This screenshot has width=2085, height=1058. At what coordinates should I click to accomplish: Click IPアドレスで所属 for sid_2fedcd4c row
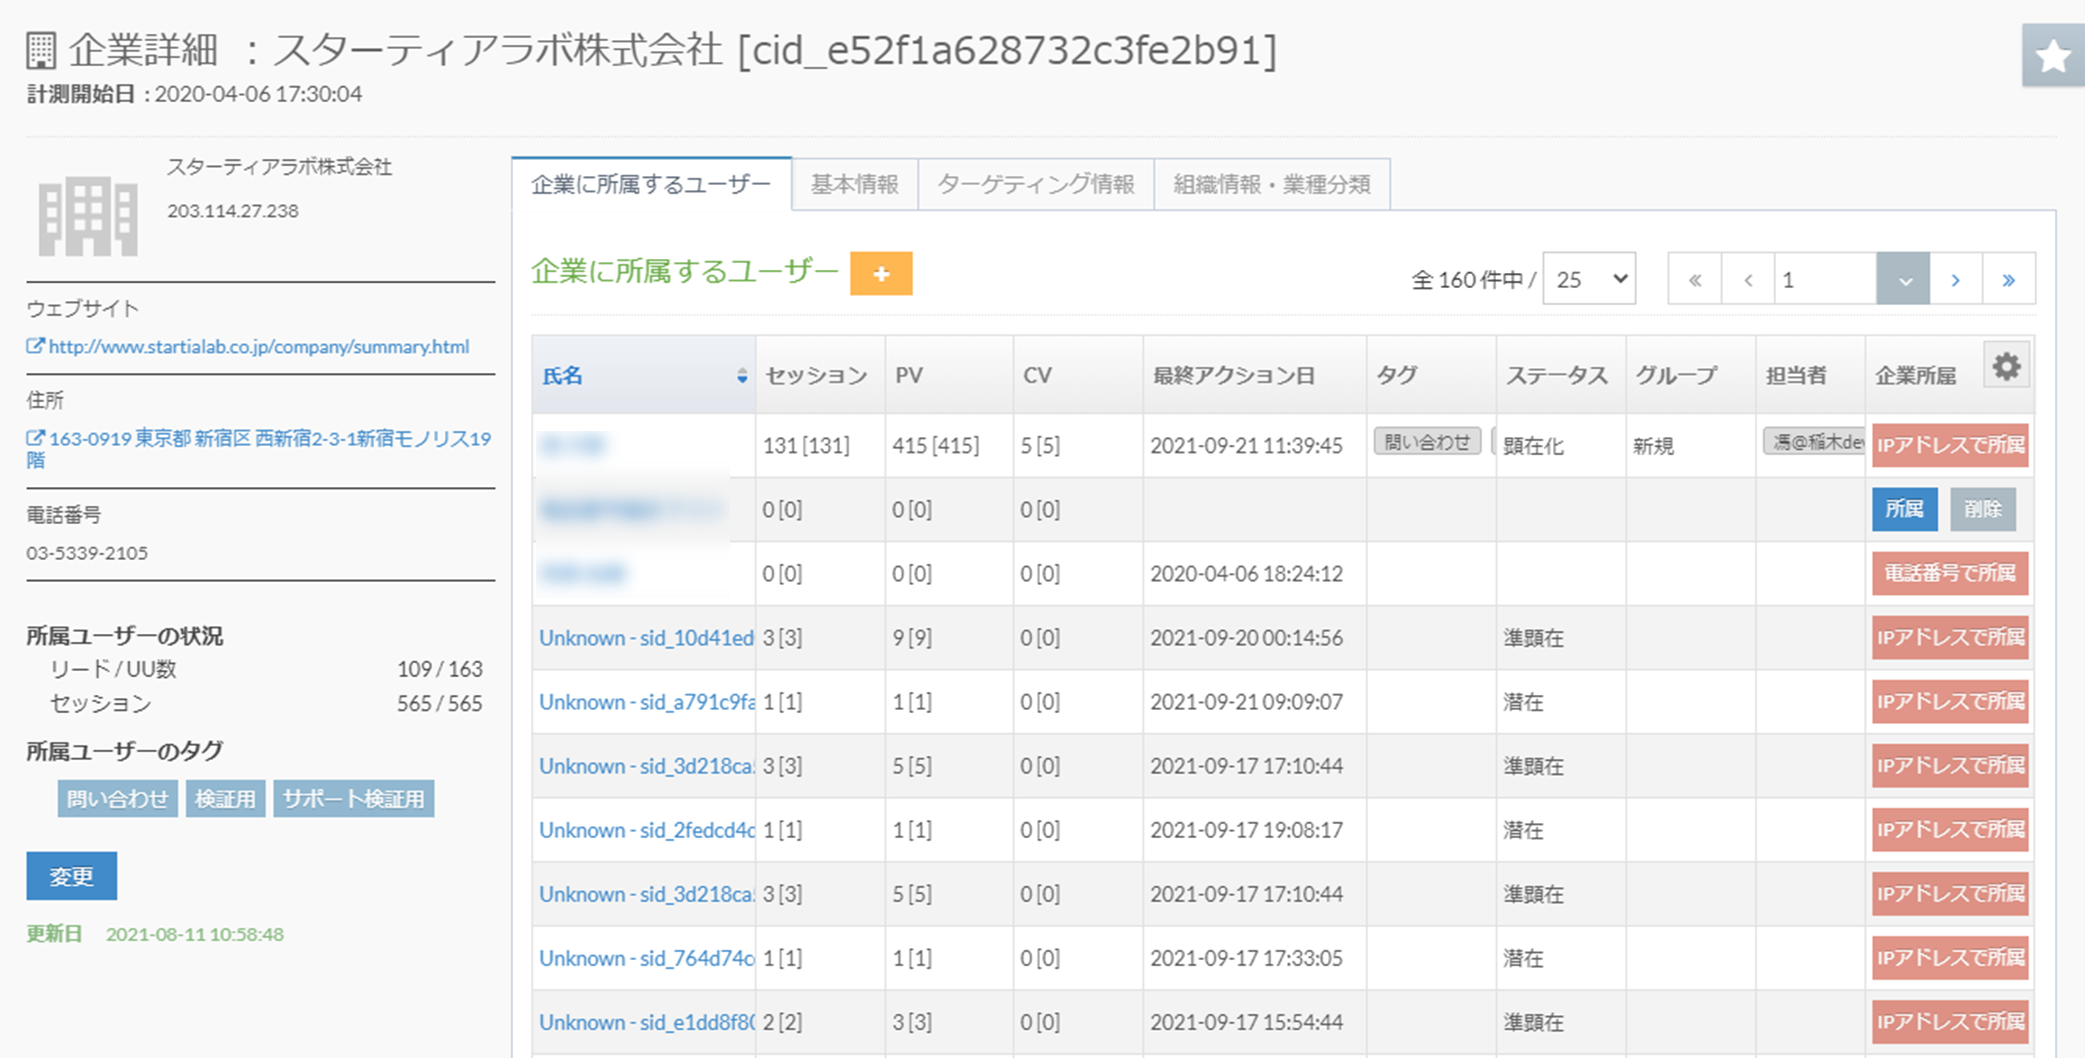pos(1950,829)
